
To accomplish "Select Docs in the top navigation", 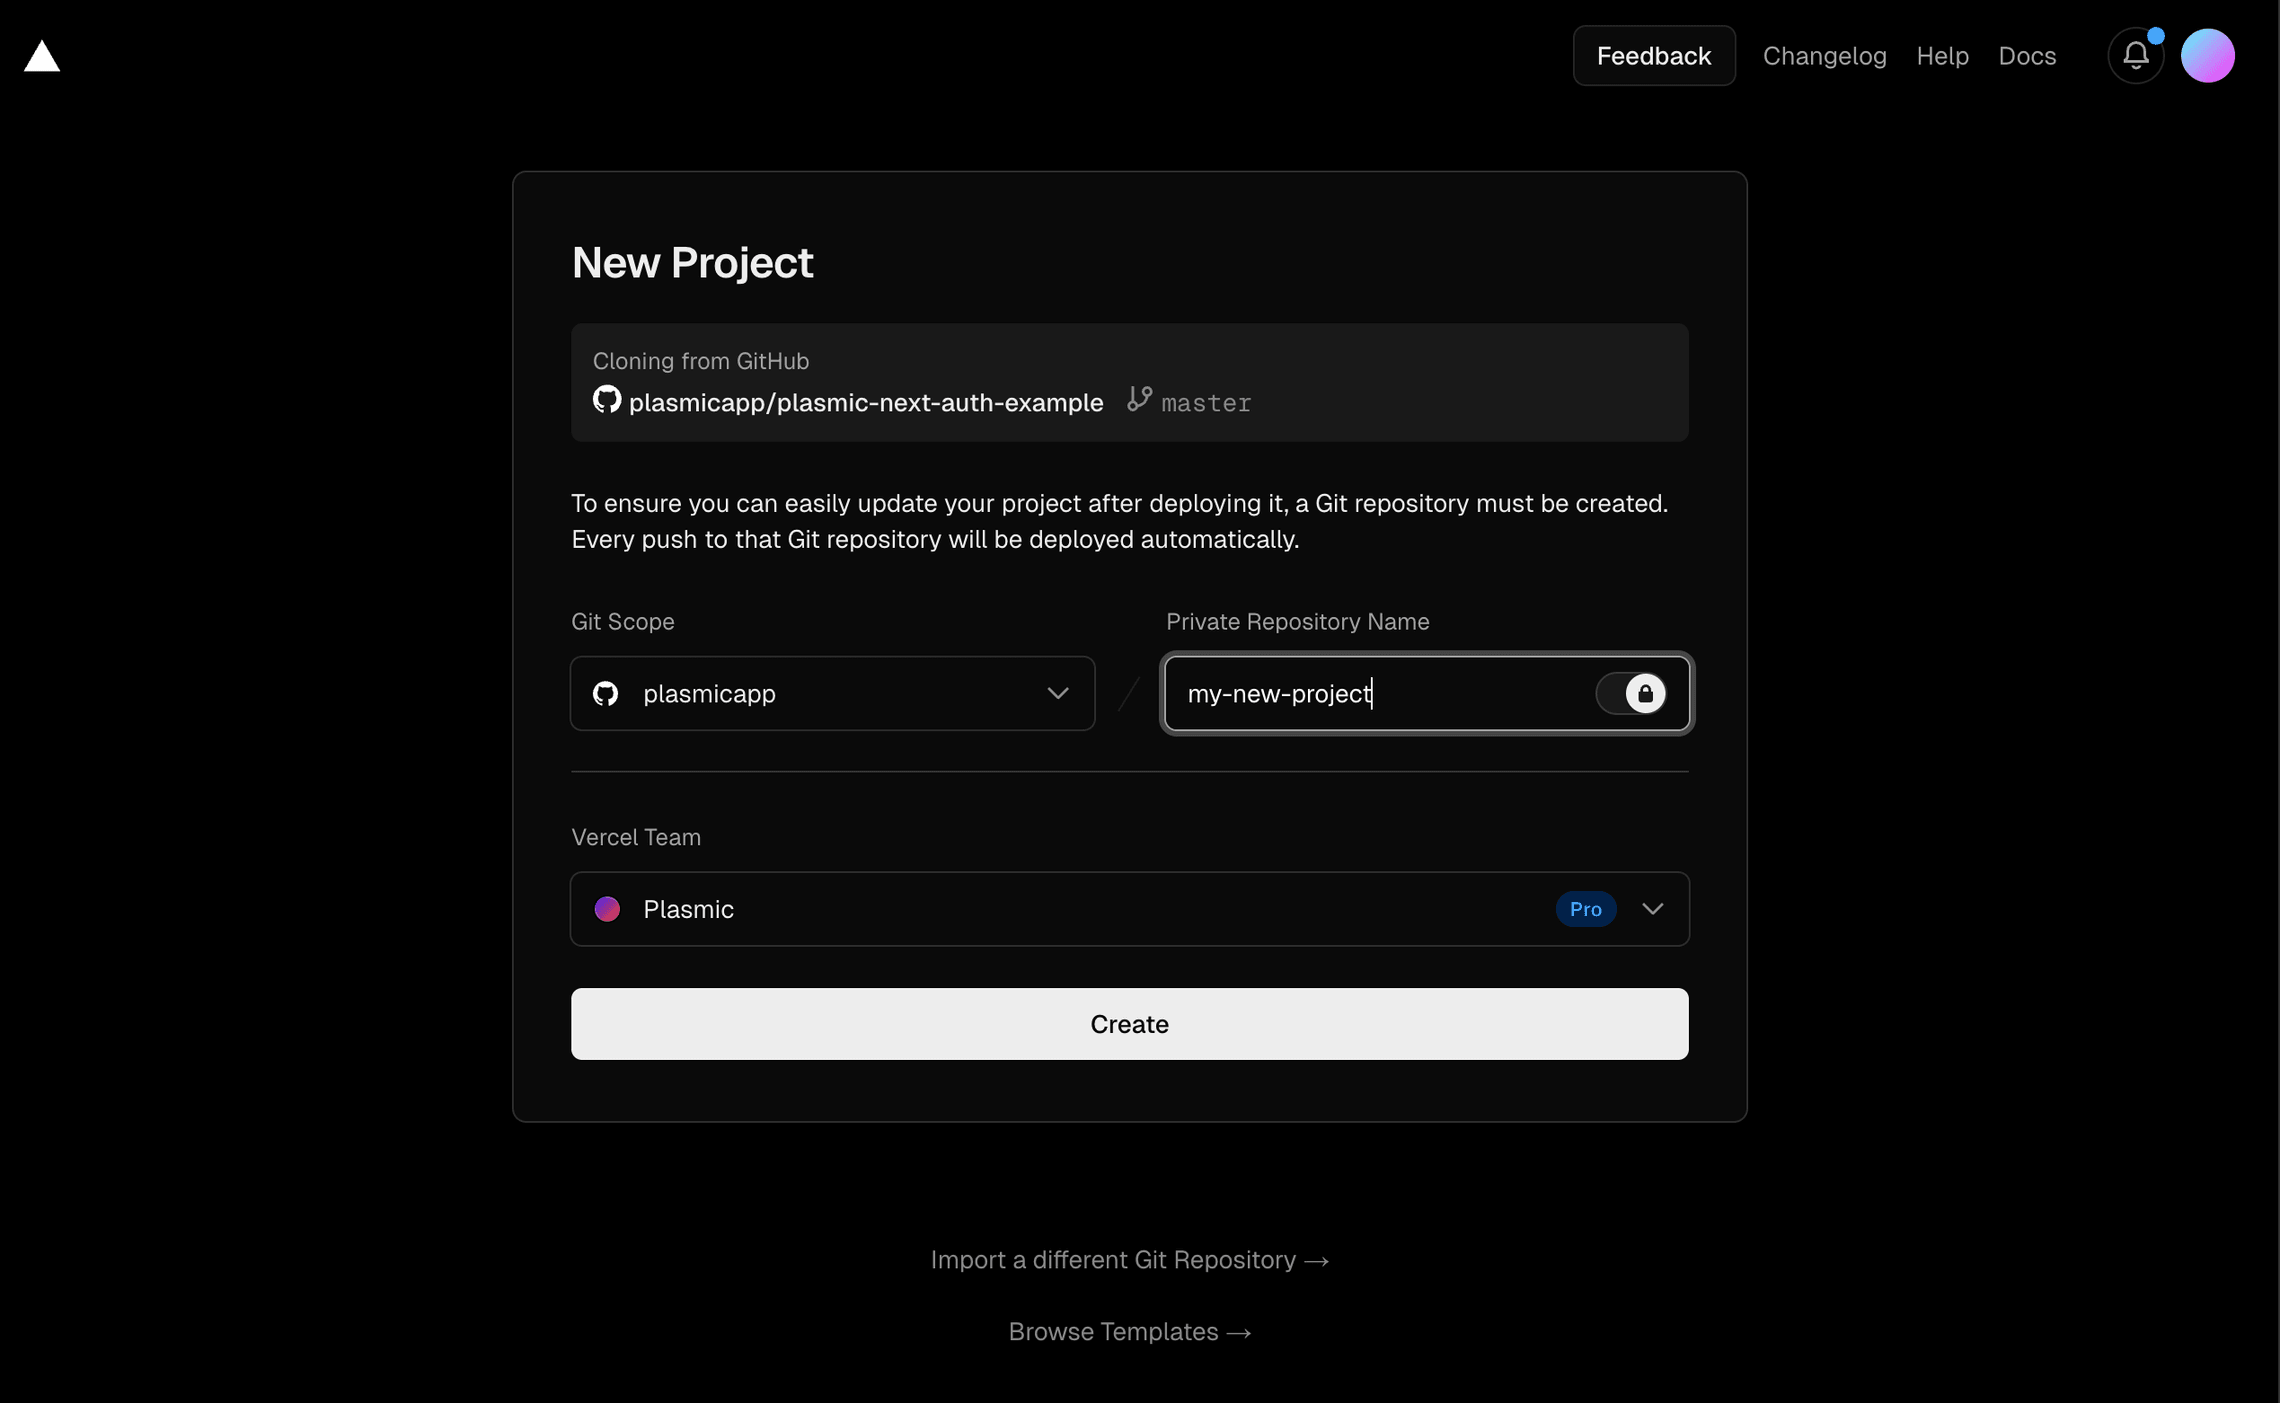I will (2027, 56).
